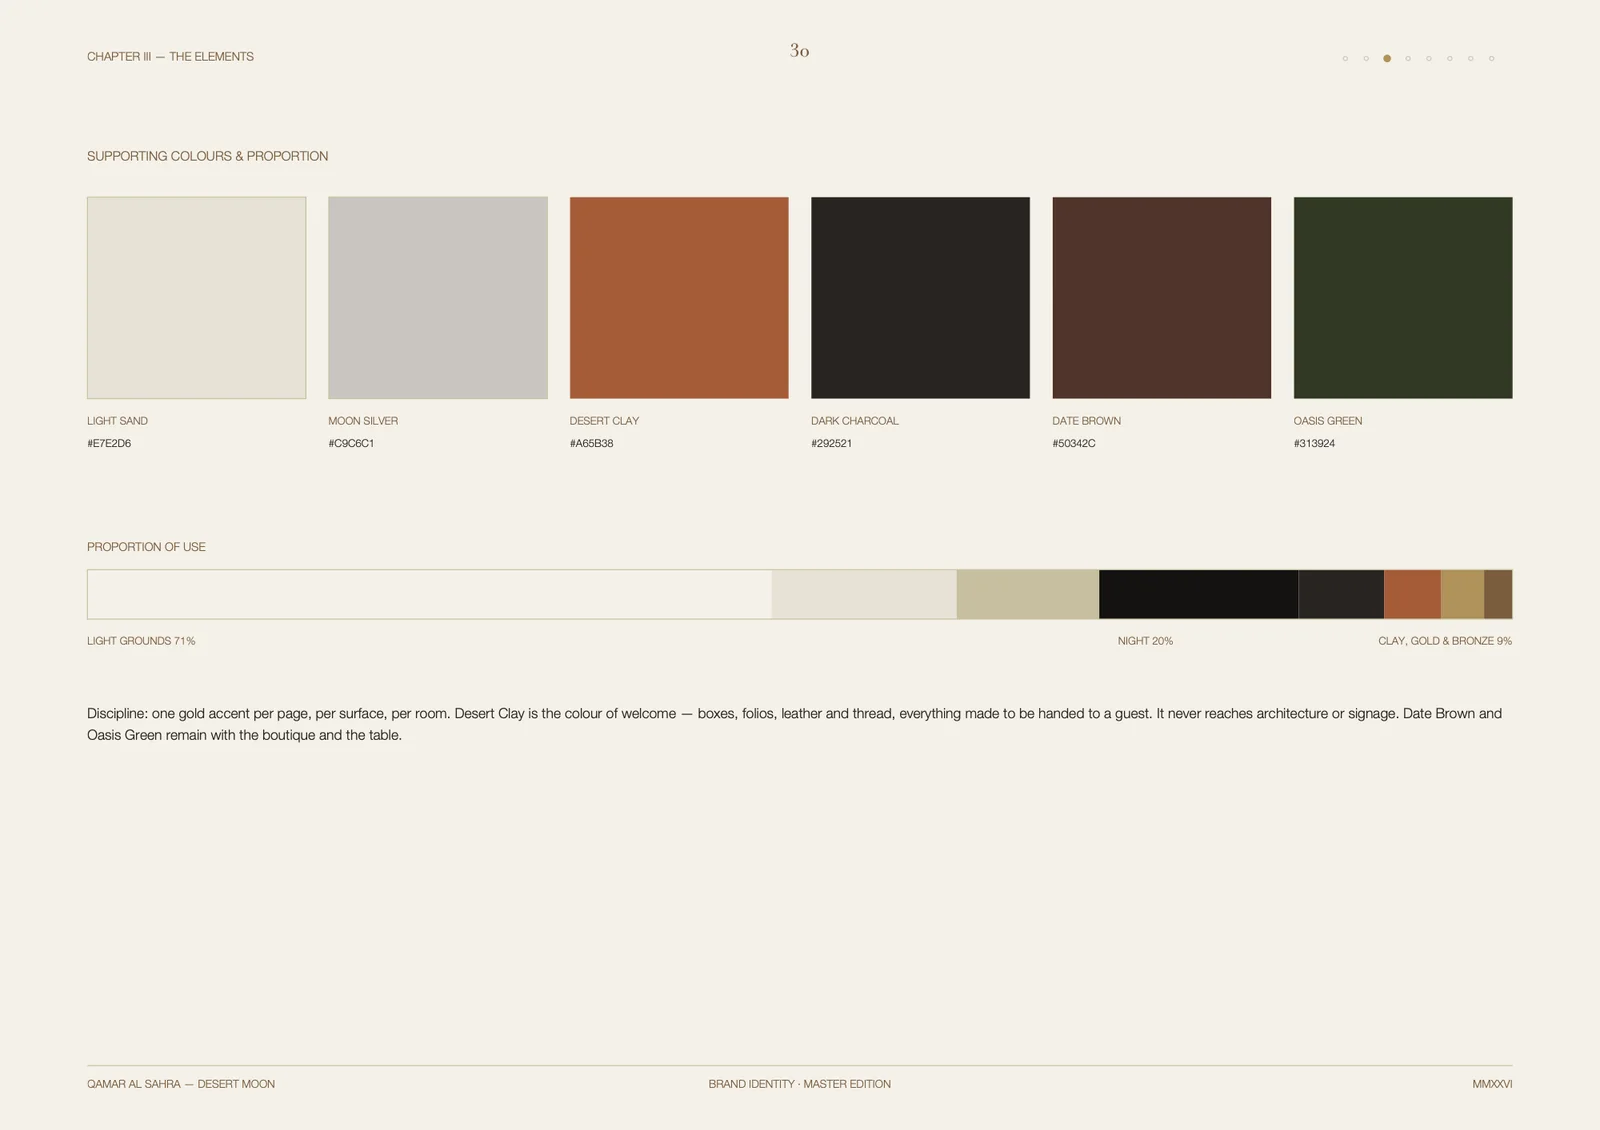Click the "OASIS GREEN" label
This screenshot has width=1600, height=1130.
(1328, 421)
